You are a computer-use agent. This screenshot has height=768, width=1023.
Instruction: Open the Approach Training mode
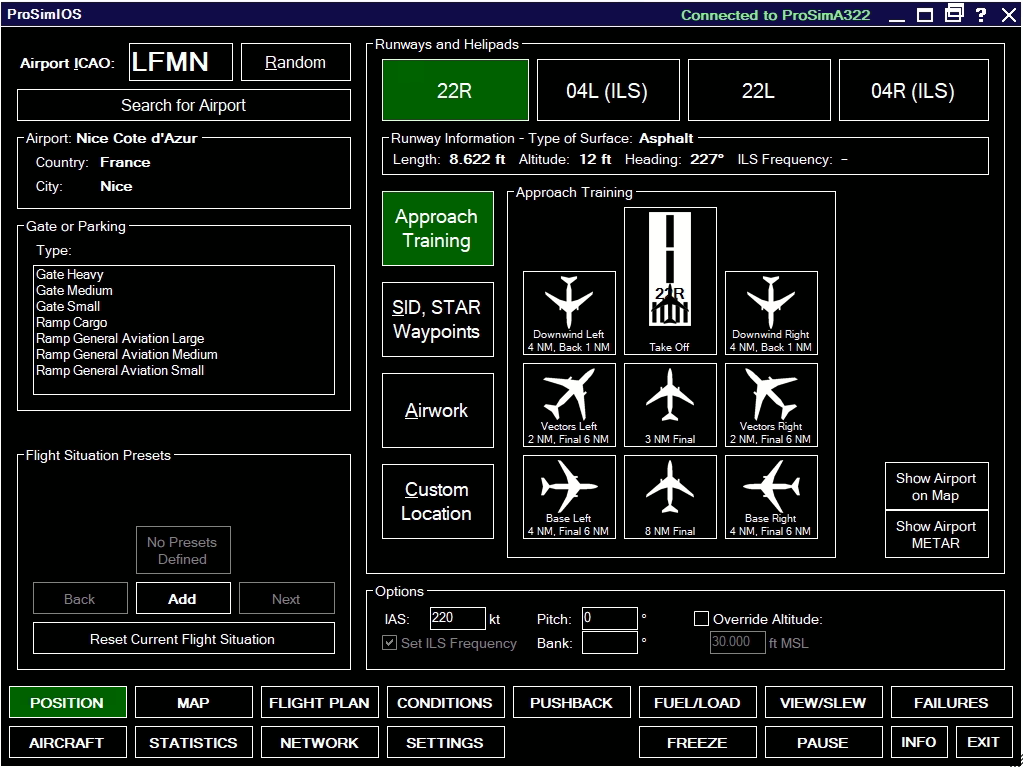(437, 228)
